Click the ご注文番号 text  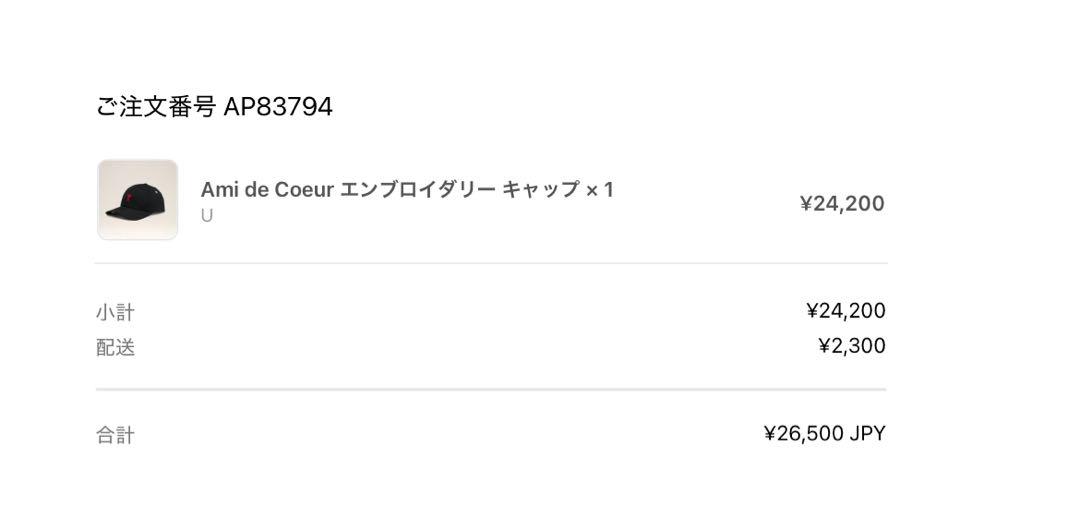pyautogui.click(x=156, y=107)
